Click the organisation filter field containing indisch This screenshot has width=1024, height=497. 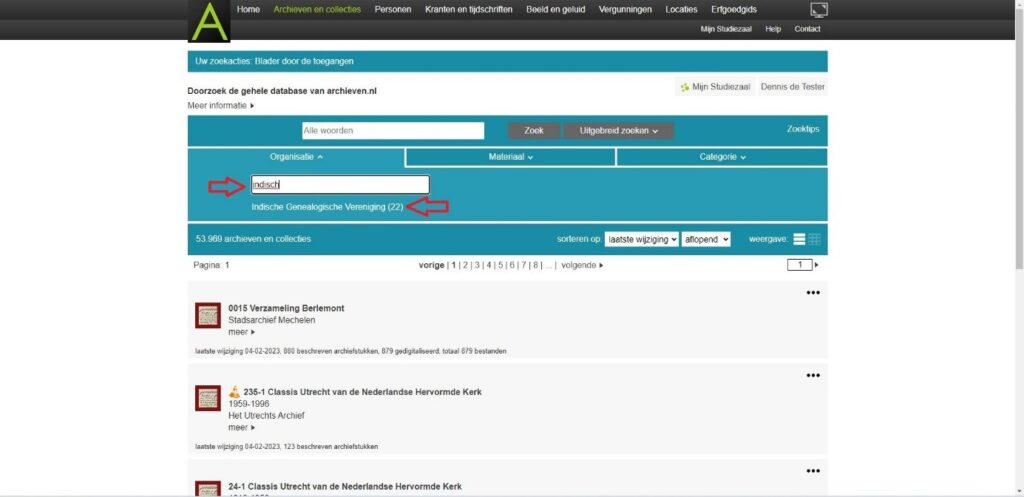click(x=340, y=185)
